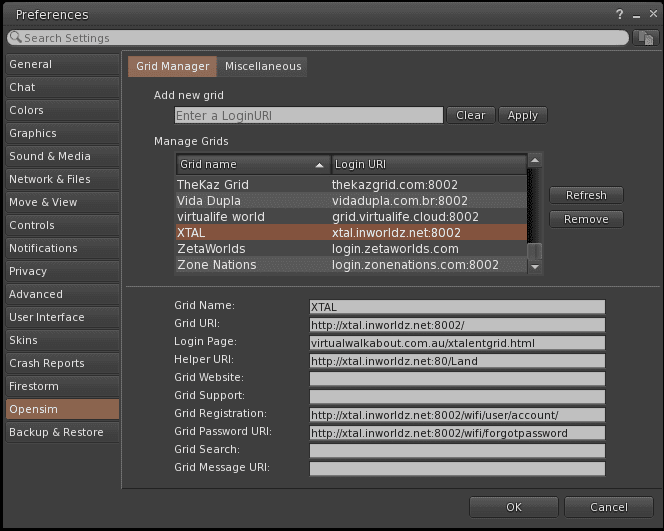The width and height of the screenshot is (664, 531).
Task: Click the Enter a LoginURI field
Action: 308,115
